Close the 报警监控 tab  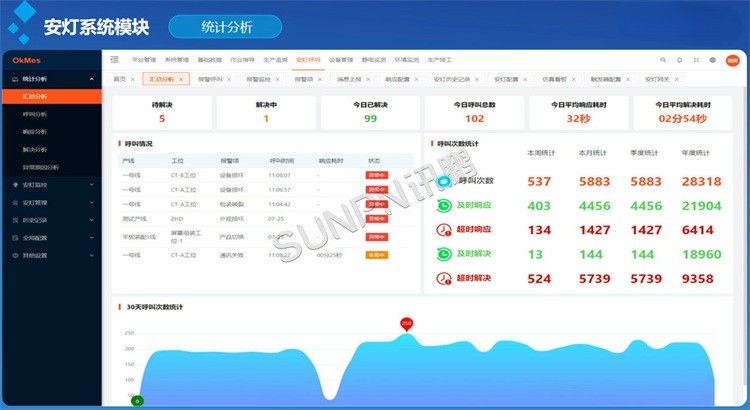click(x=277, y=79)
